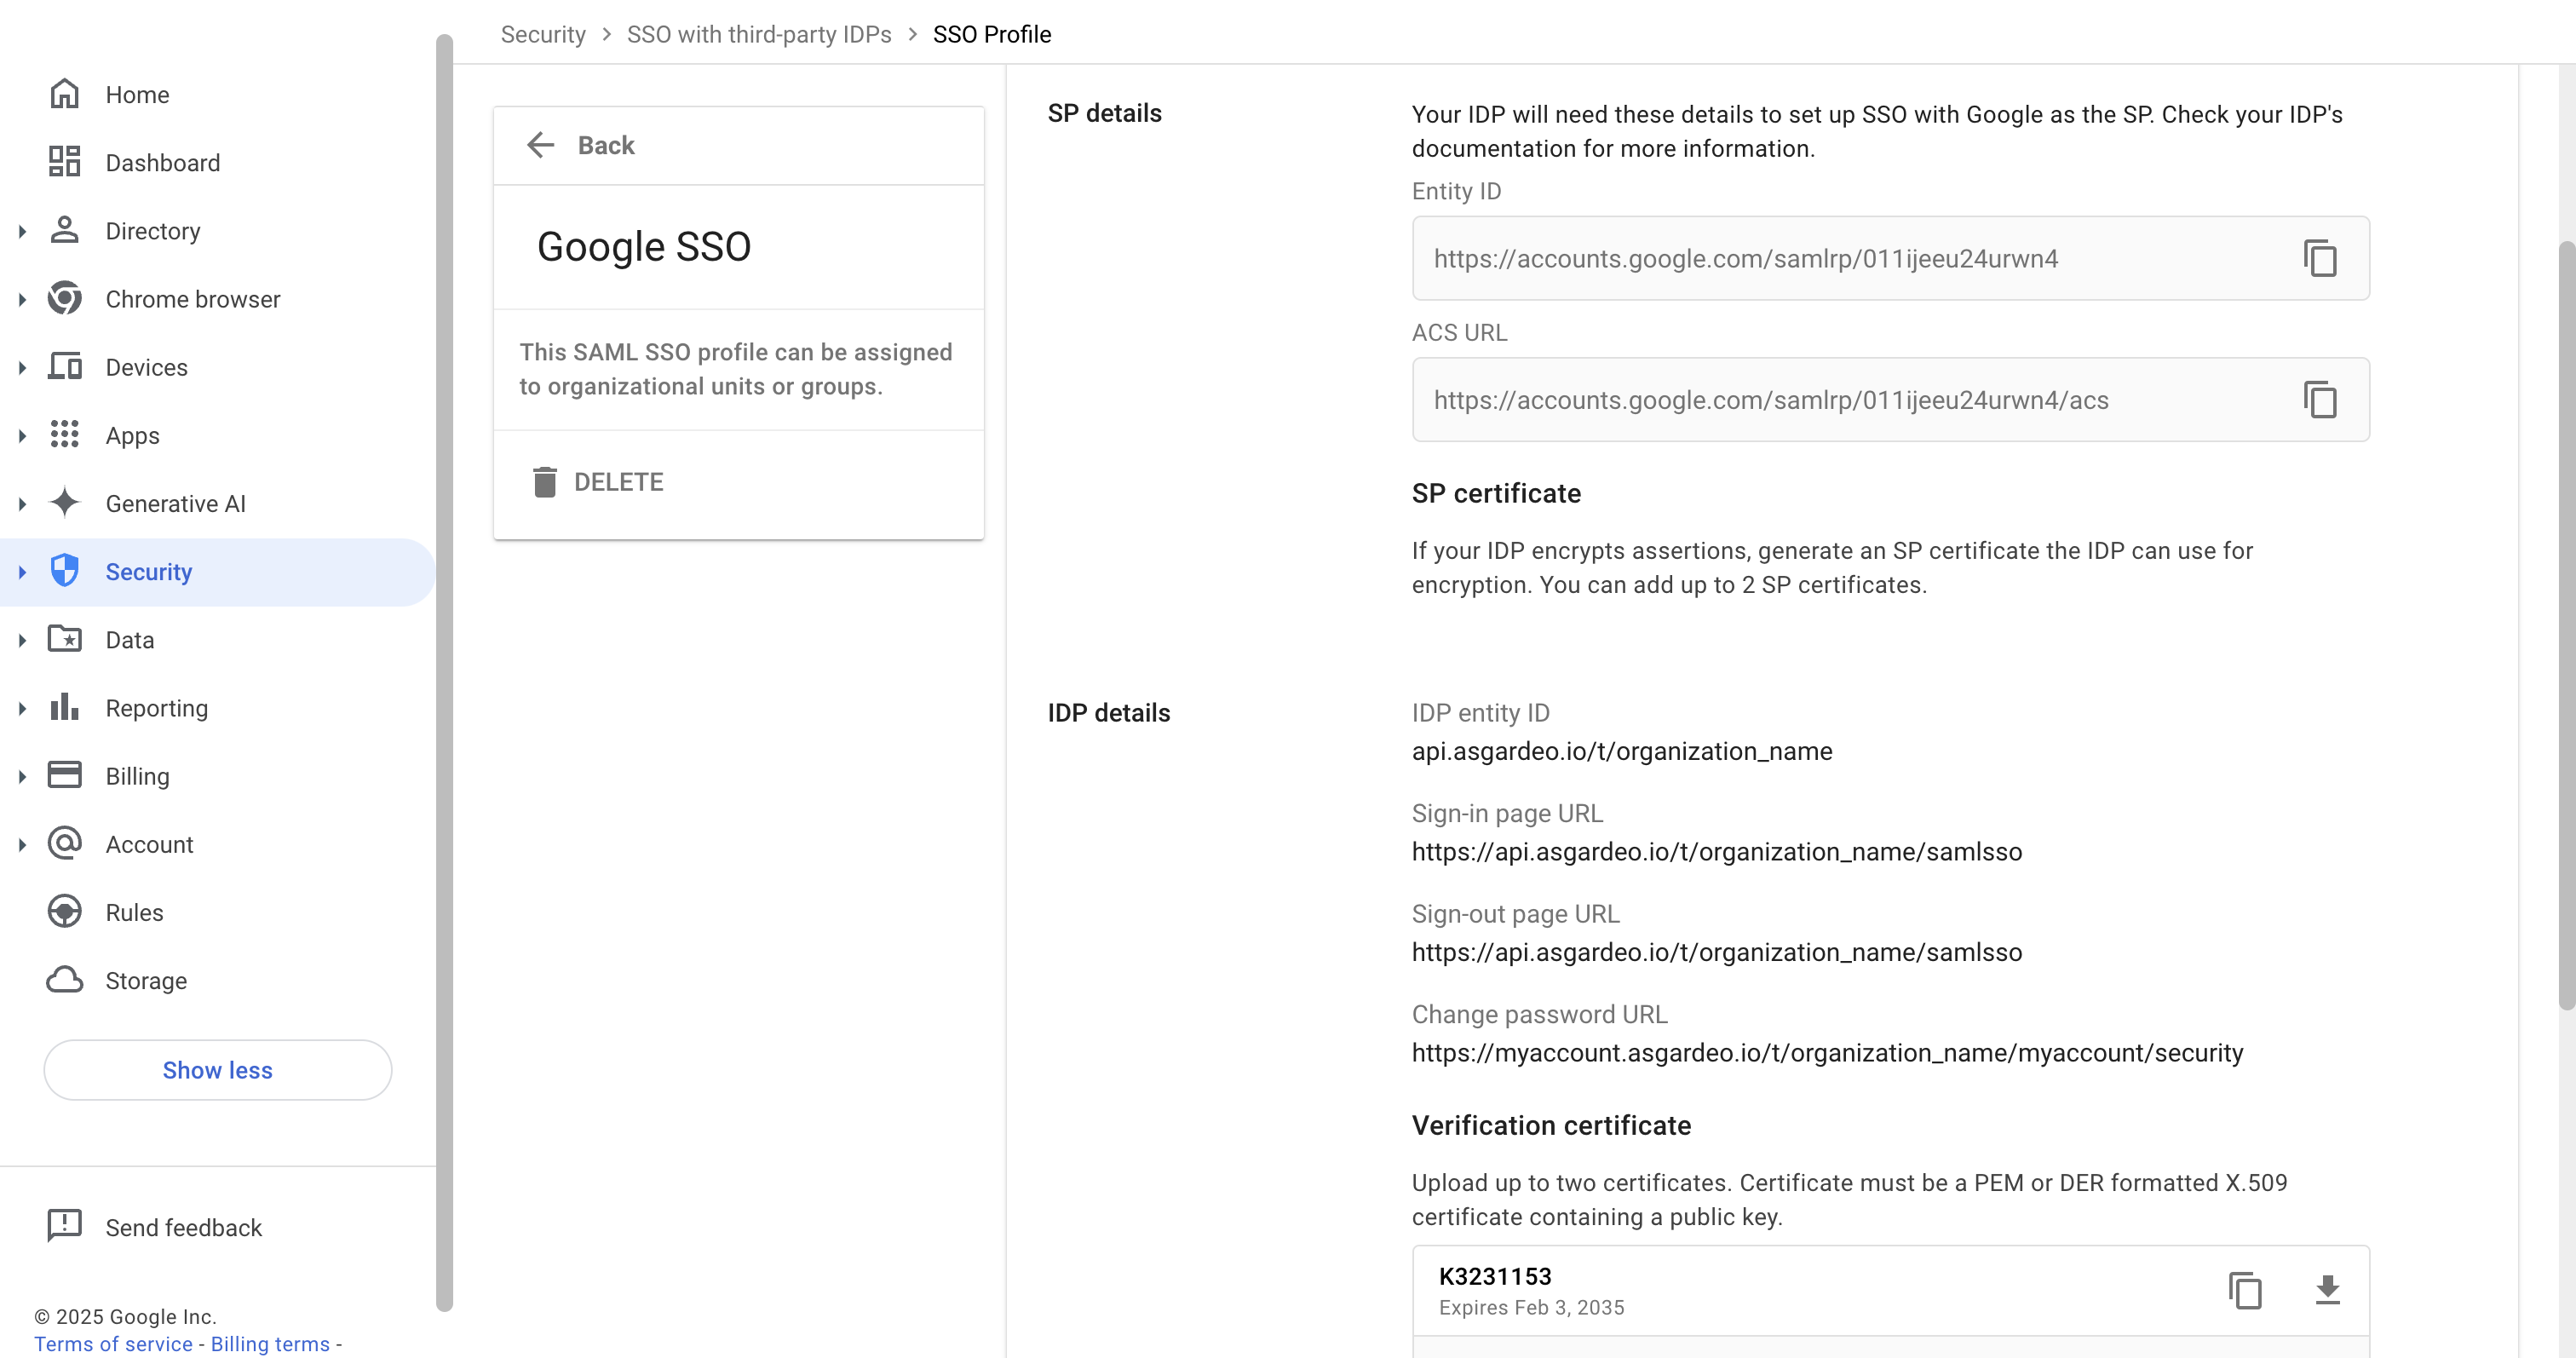Screen dimensions: 2576x1358
Task: Click the Google SSO profile title
Action: [644, 246]
